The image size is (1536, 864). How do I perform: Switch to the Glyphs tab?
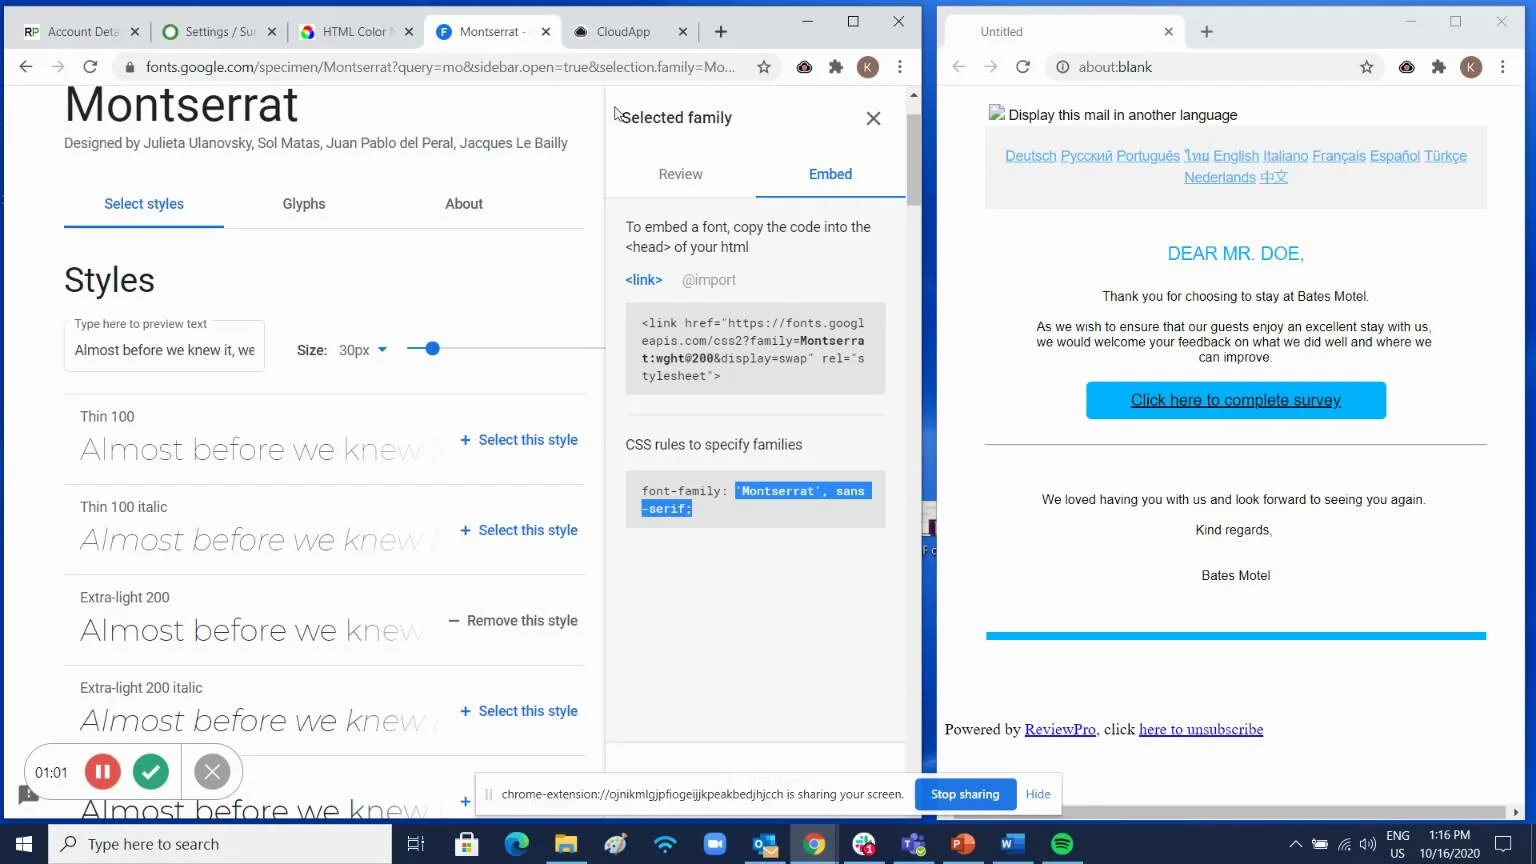tap(304, 204)
